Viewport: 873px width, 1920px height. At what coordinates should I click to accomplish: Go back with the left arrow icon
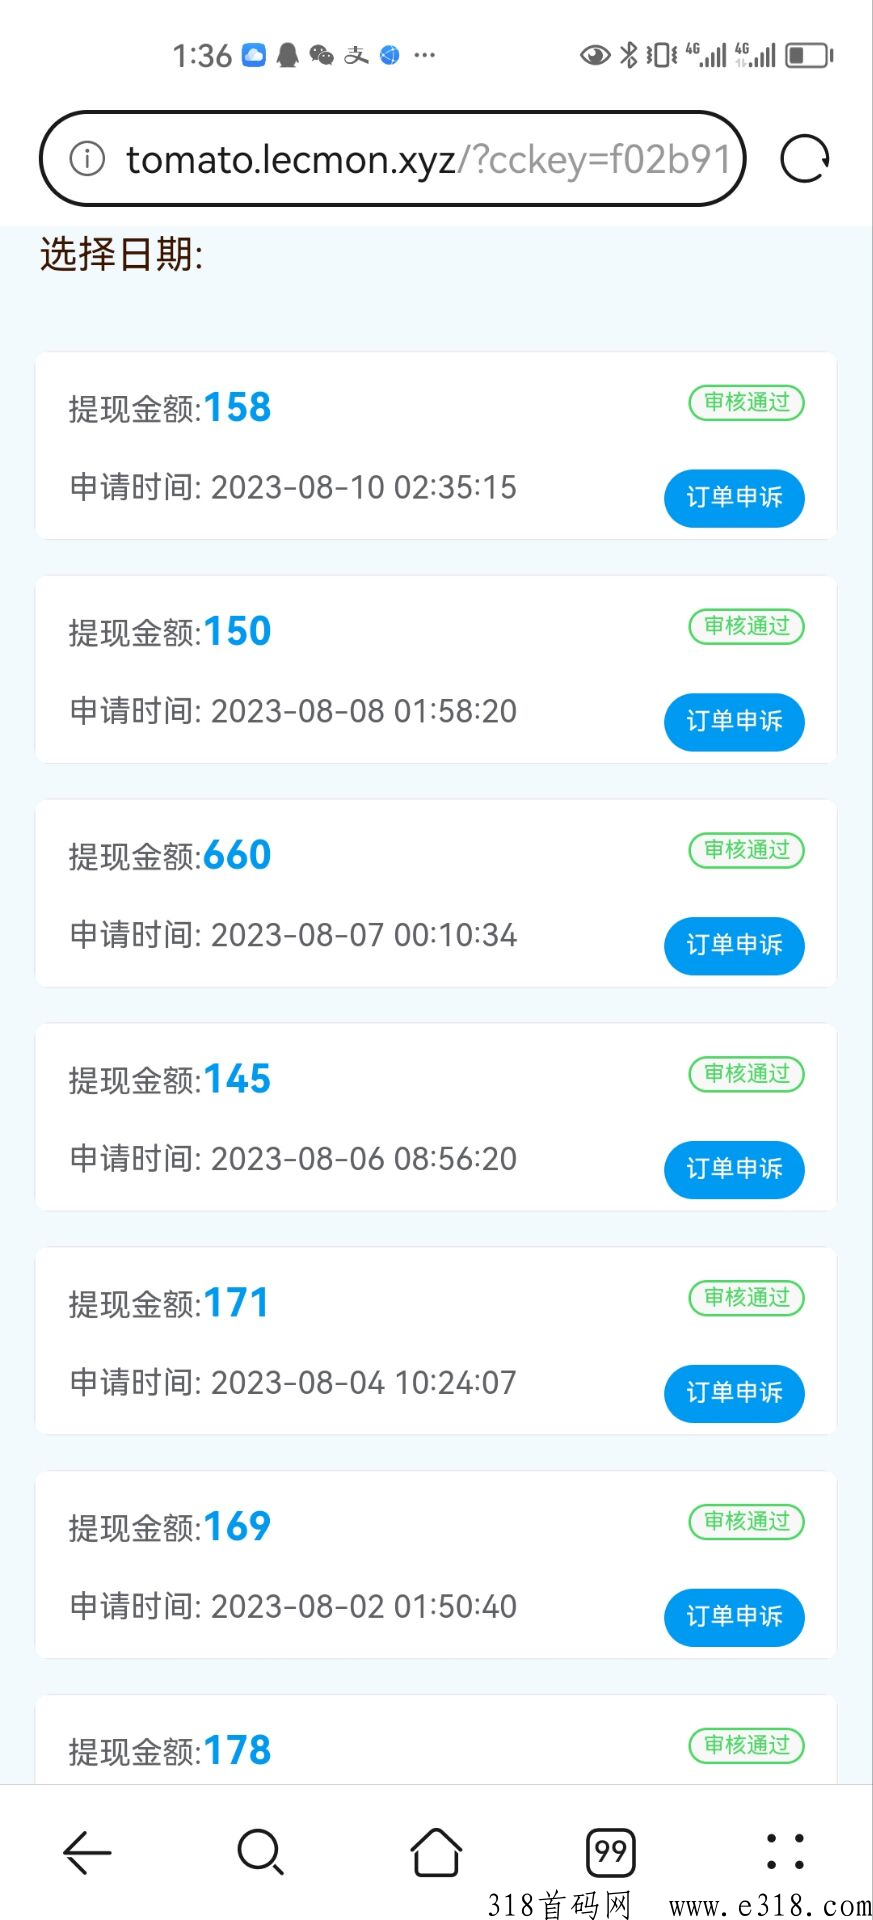pyautogui.click(x=87, y=1852)
